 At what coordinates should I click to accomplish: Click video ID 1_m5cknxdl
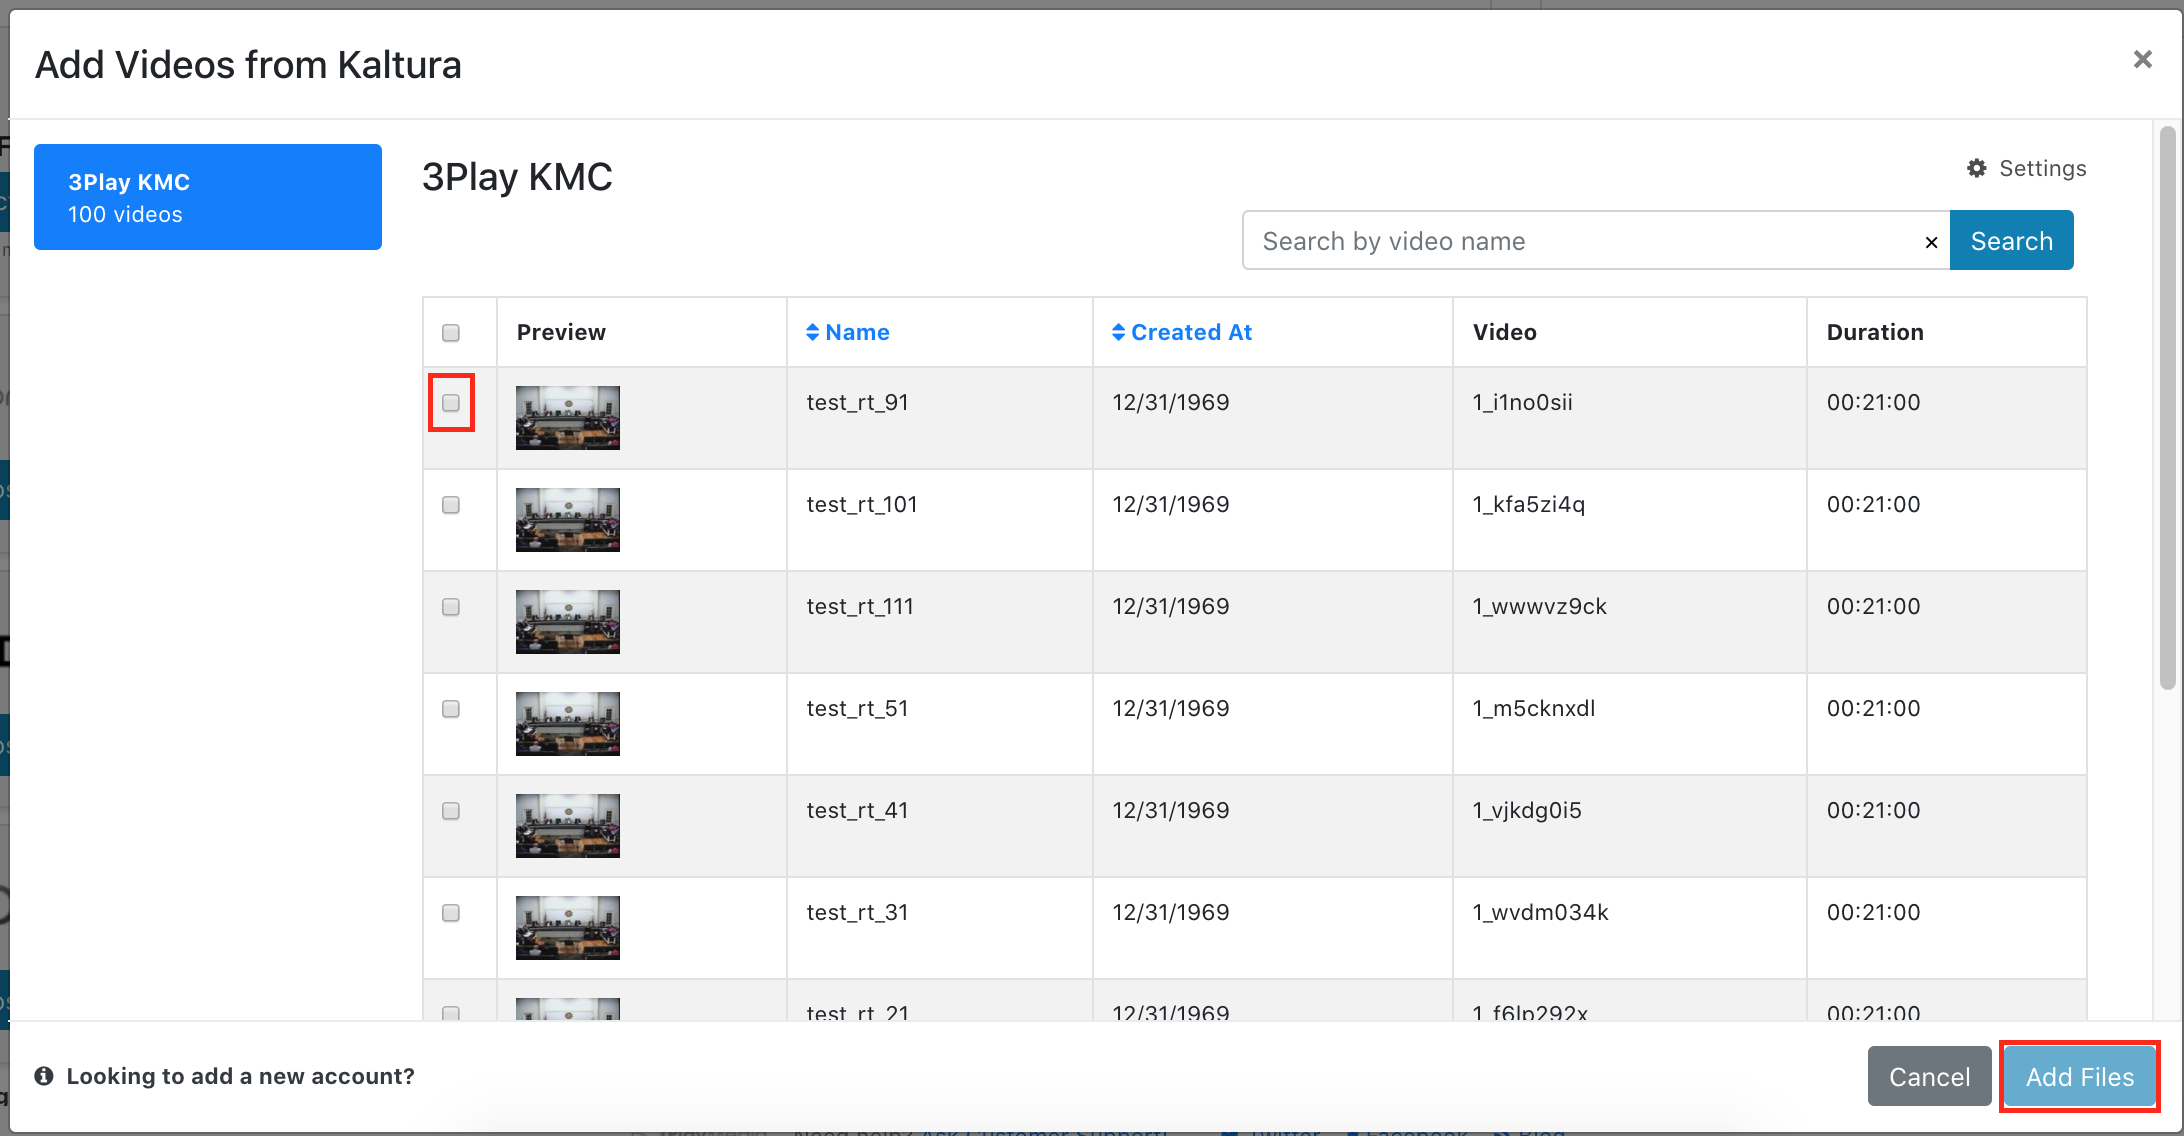click(1534, 708)
